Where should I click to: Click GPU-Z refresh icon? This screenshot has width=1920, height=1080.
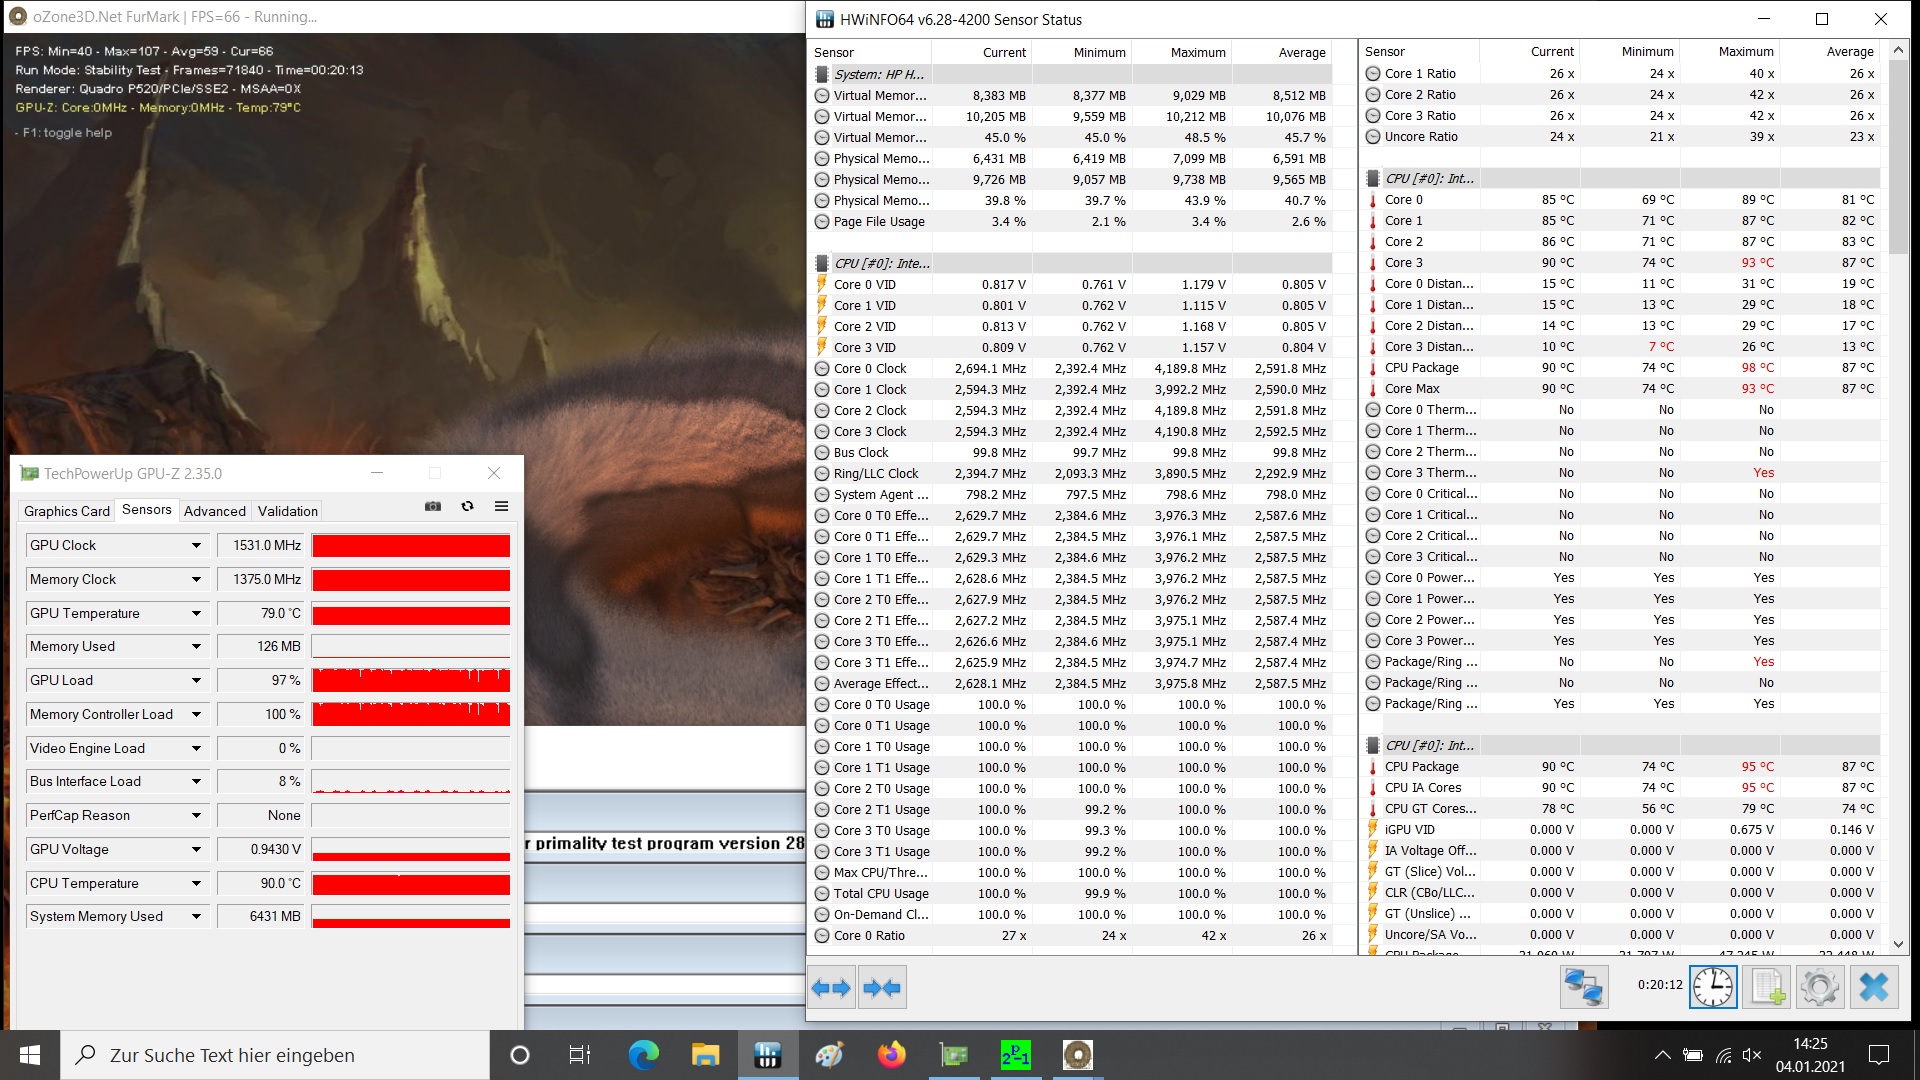[467, 507]
